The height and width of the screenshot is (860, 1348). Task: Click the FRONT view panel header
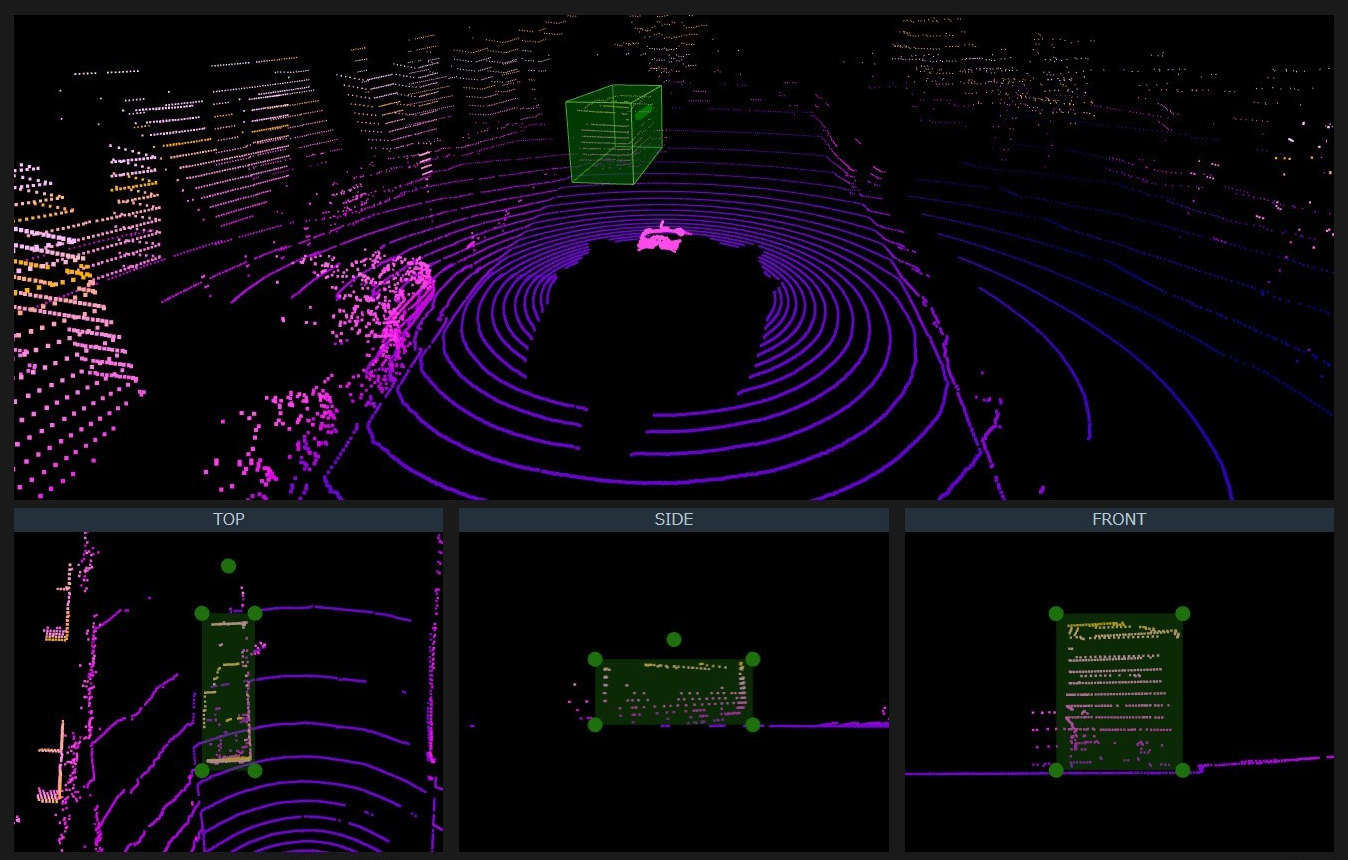pyautogui.click(x=1119, y=520)
